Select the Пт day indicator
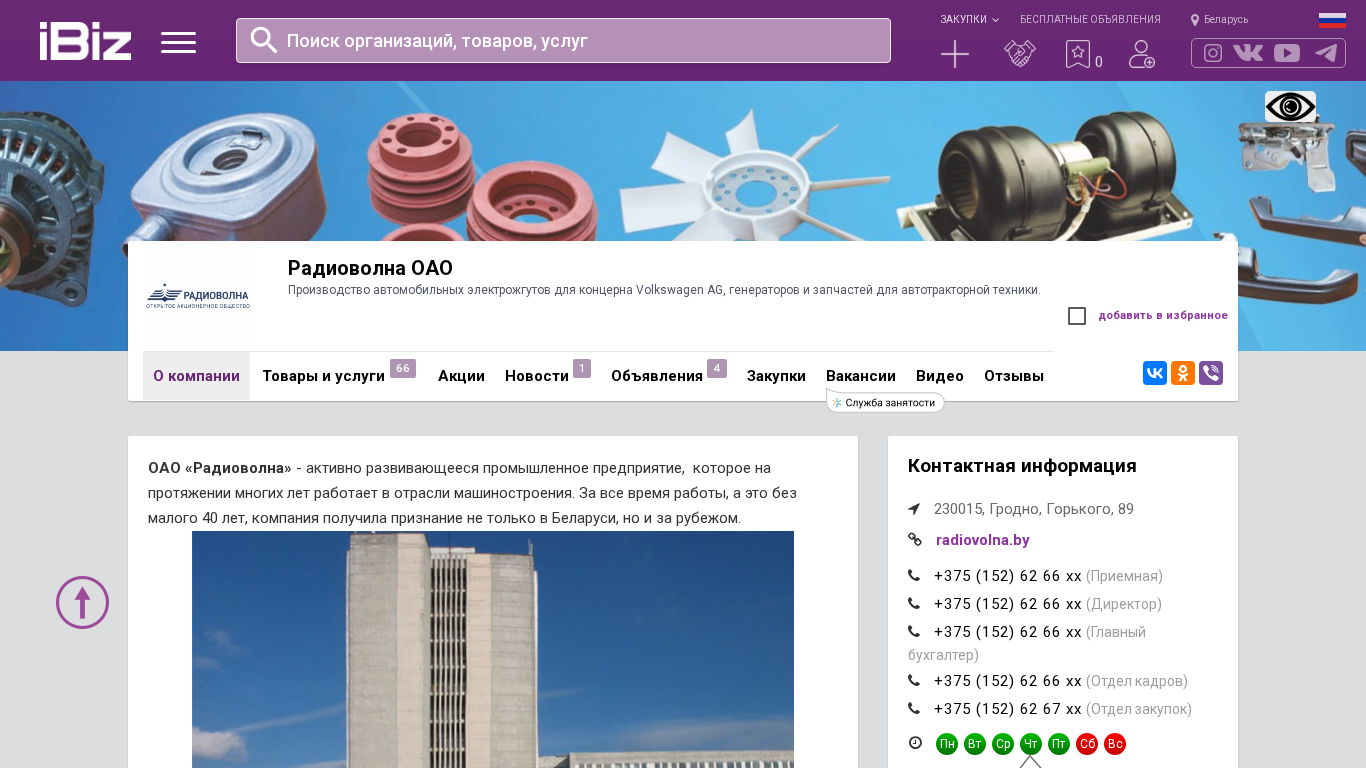The image size is (1366, 768). point(1059,744)
